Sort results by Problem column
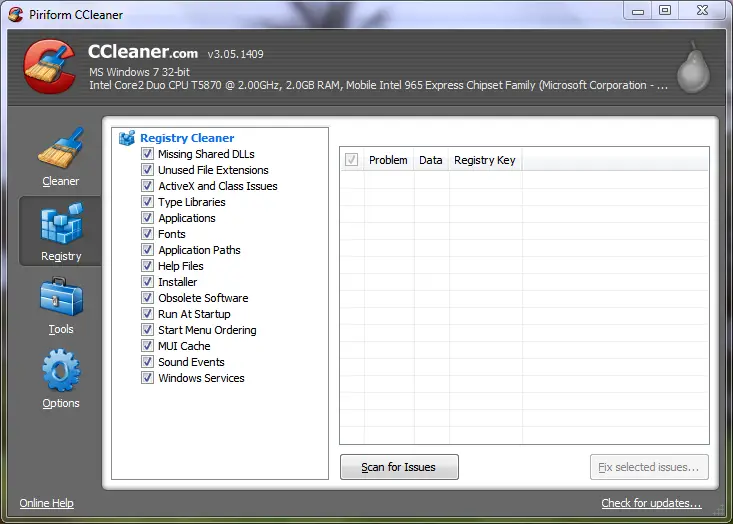The image size is (733, 524). tap(388, 160)
